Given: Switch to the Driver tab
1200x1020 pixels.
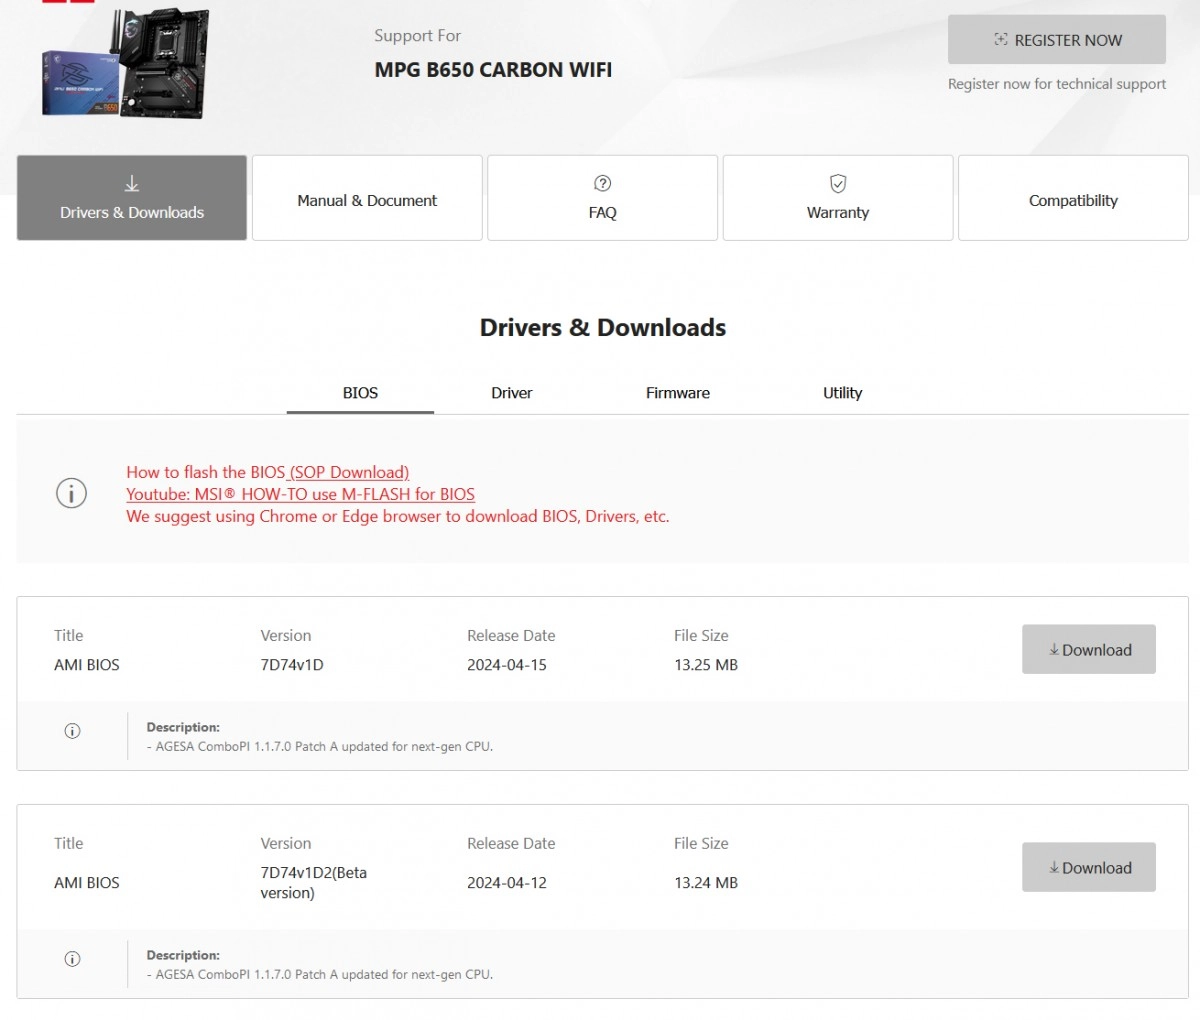Looking at the screenshot, I should pyautogui.click(x=511, y=393).
